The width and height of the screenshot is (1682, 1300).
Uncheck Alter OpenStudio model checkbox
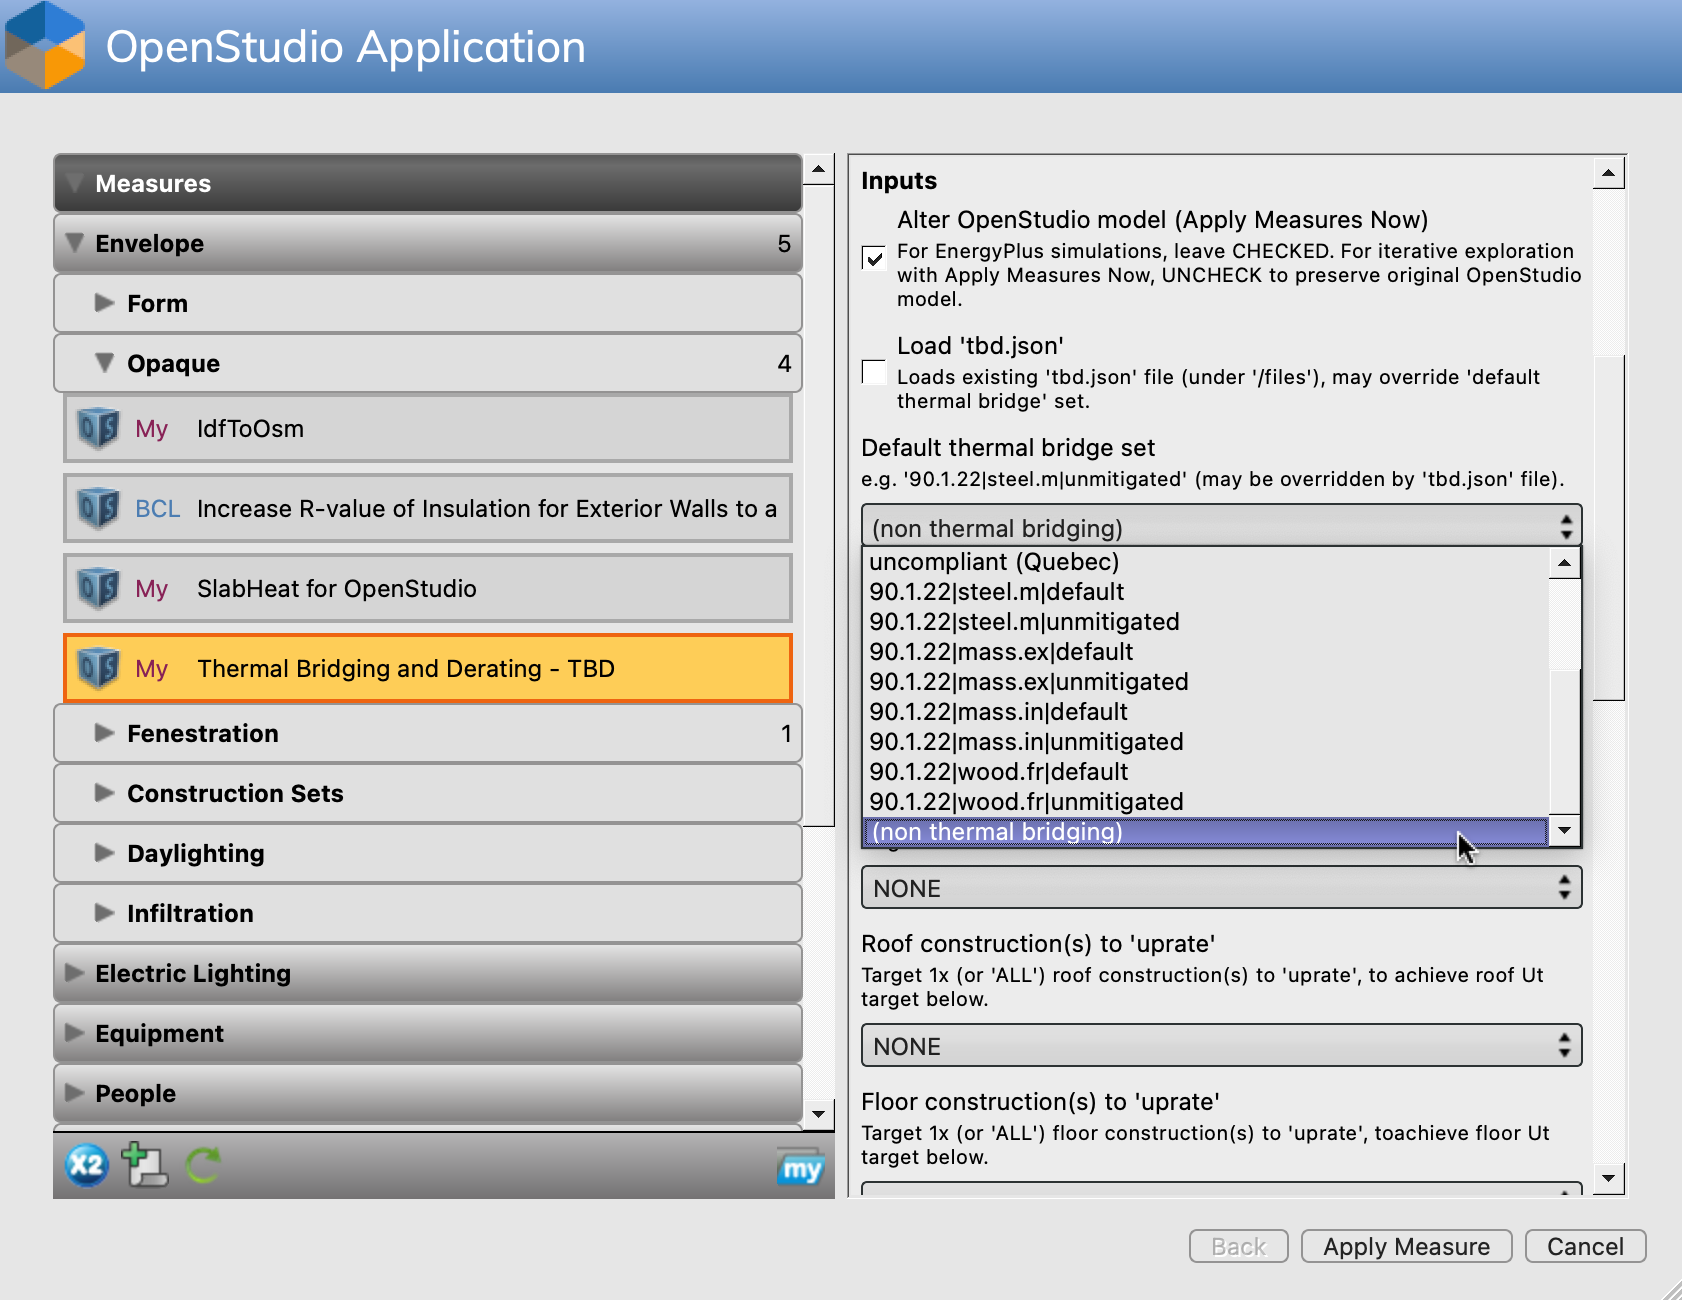pos(874,258)
